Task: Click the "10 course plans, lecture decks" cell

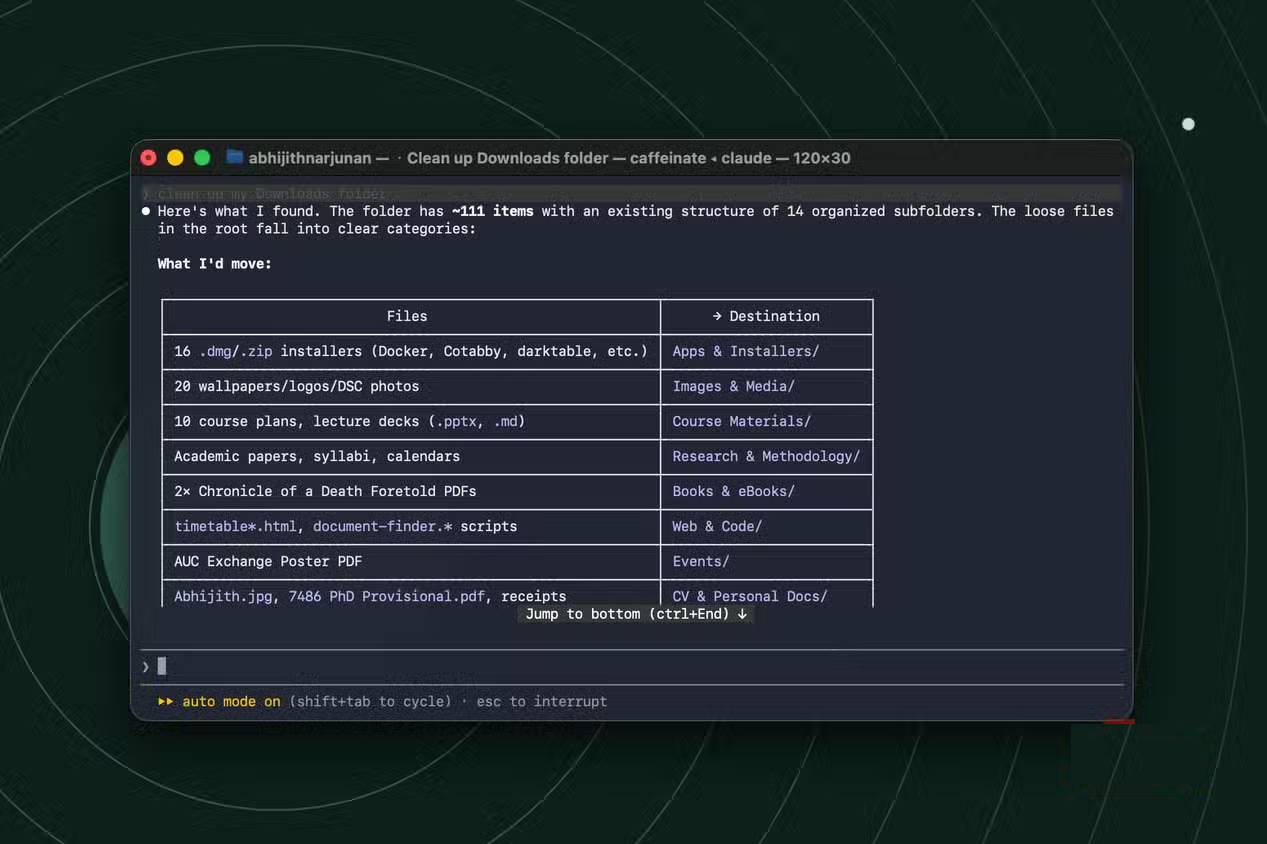Action: 411,421
